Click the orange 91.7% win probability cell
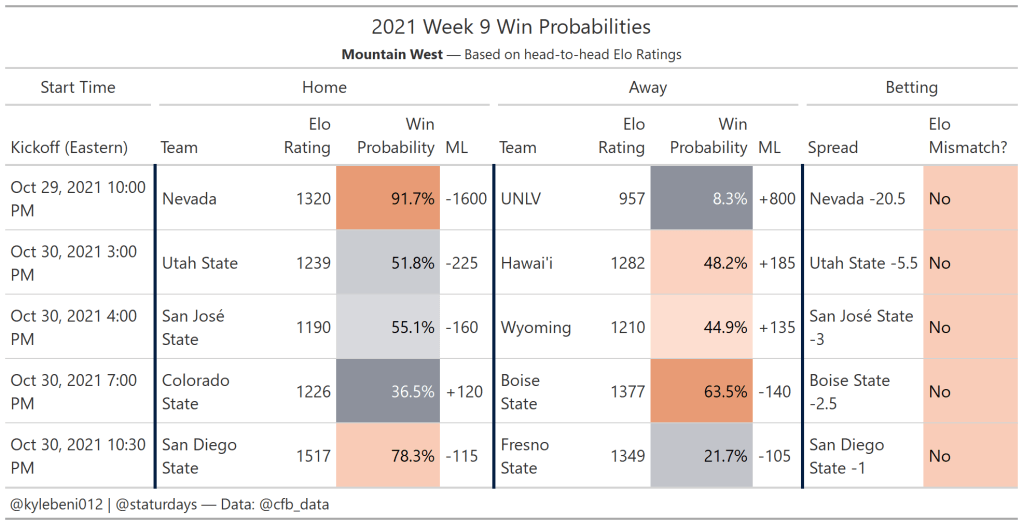Image resolution: width=1023 pixels, height=525 pixels. (388, 199)
